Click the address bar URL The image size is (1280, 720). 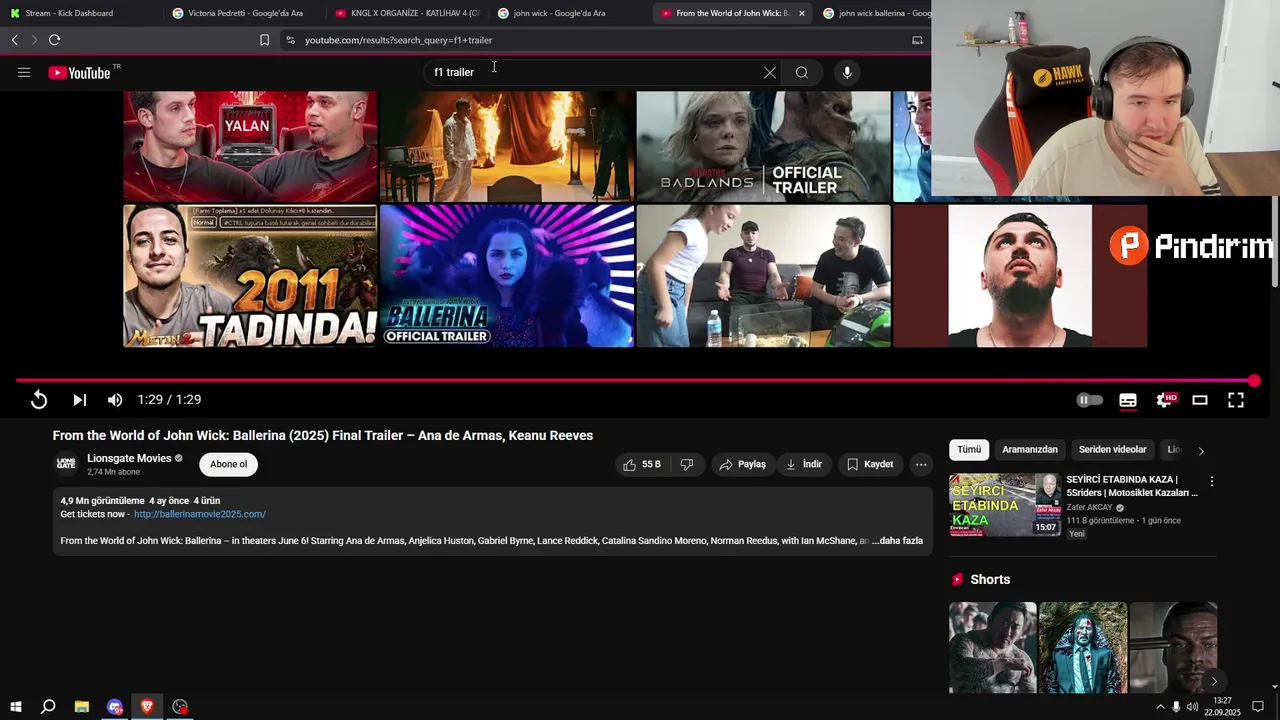pos(398,40)
